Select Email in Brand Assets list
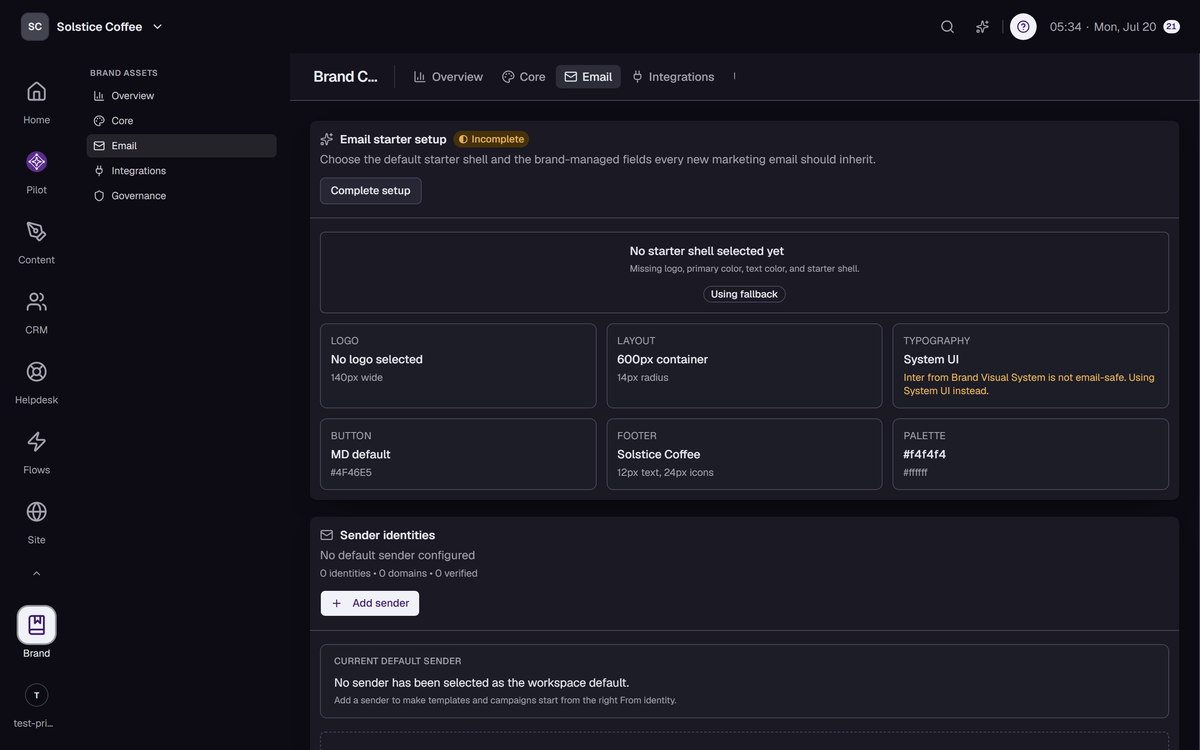 tap(181, 146)
